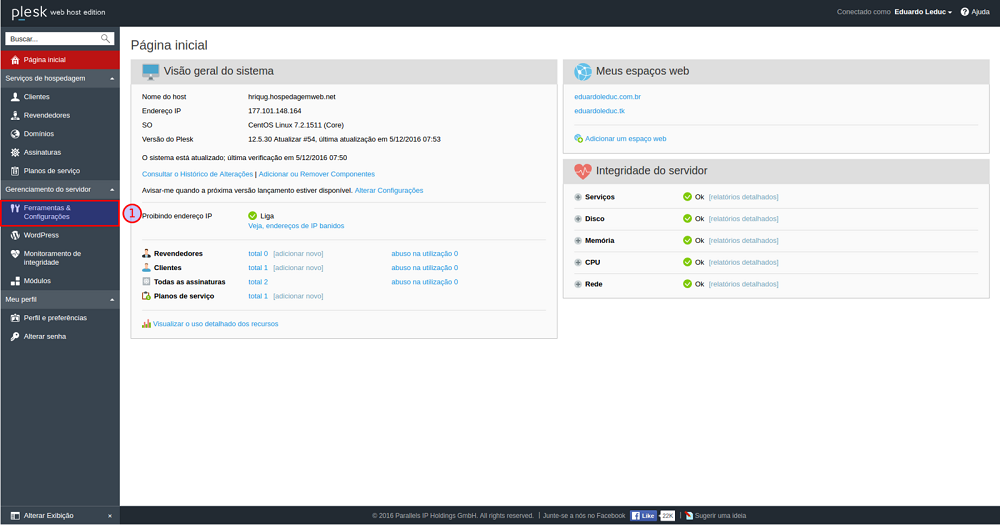
Task: Expand the Serviços integrity row
Action: (x=578, y=197)
